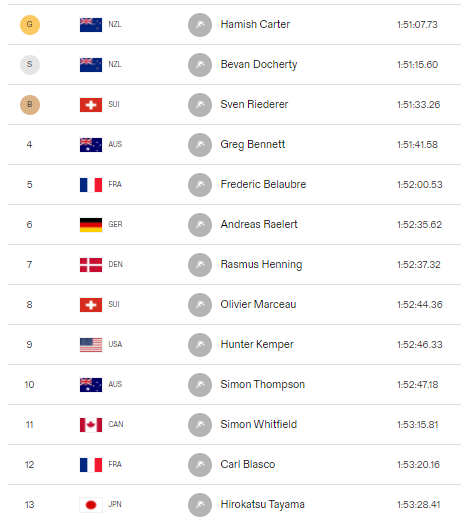Click the Japan flag for Hirokatsu Tayama
Image resolution: width=461 pixels, height=519 pixels.
tap(91, 505)
